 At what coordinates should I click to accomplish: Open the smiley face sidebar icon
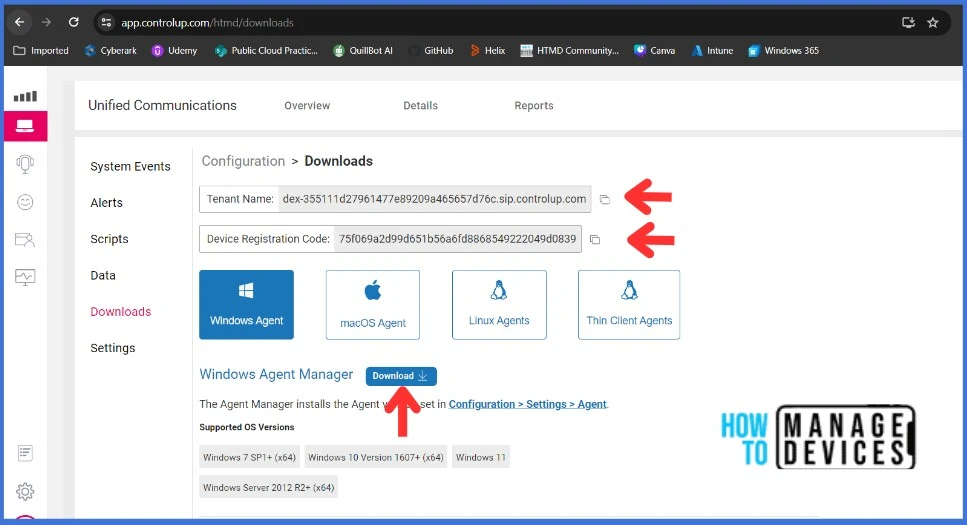[25, 202]
